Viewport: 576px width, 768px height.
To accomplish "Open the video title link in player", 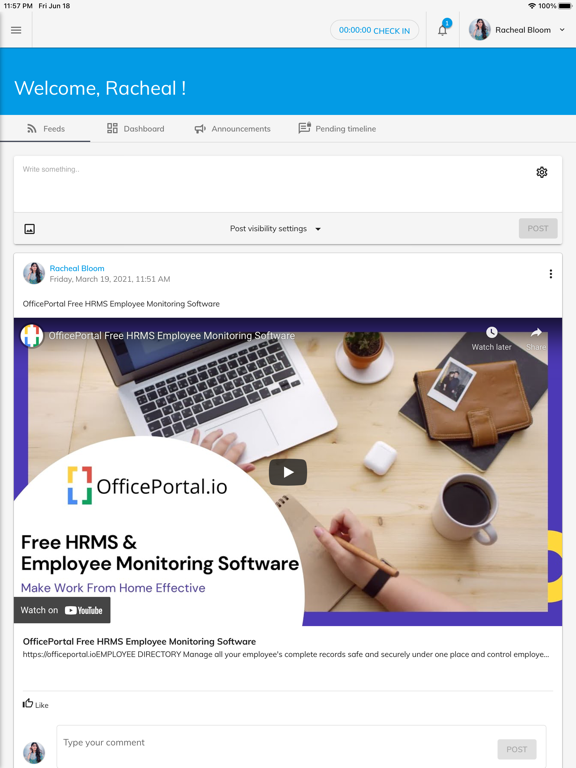I will pyautogui.click(x=171, y=336).
